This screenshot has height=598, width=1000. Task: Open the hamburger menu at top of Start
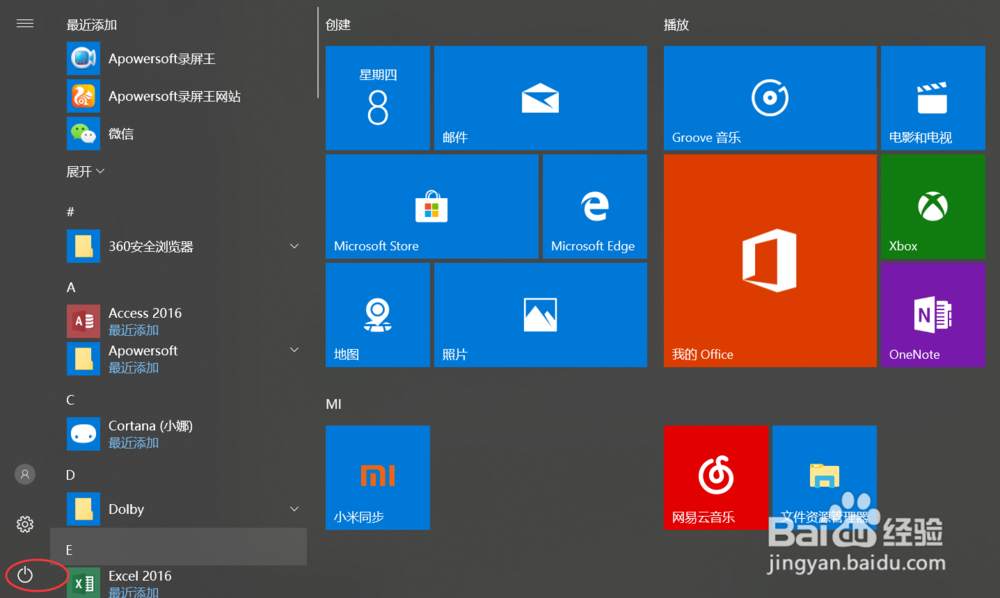point(25,24)
